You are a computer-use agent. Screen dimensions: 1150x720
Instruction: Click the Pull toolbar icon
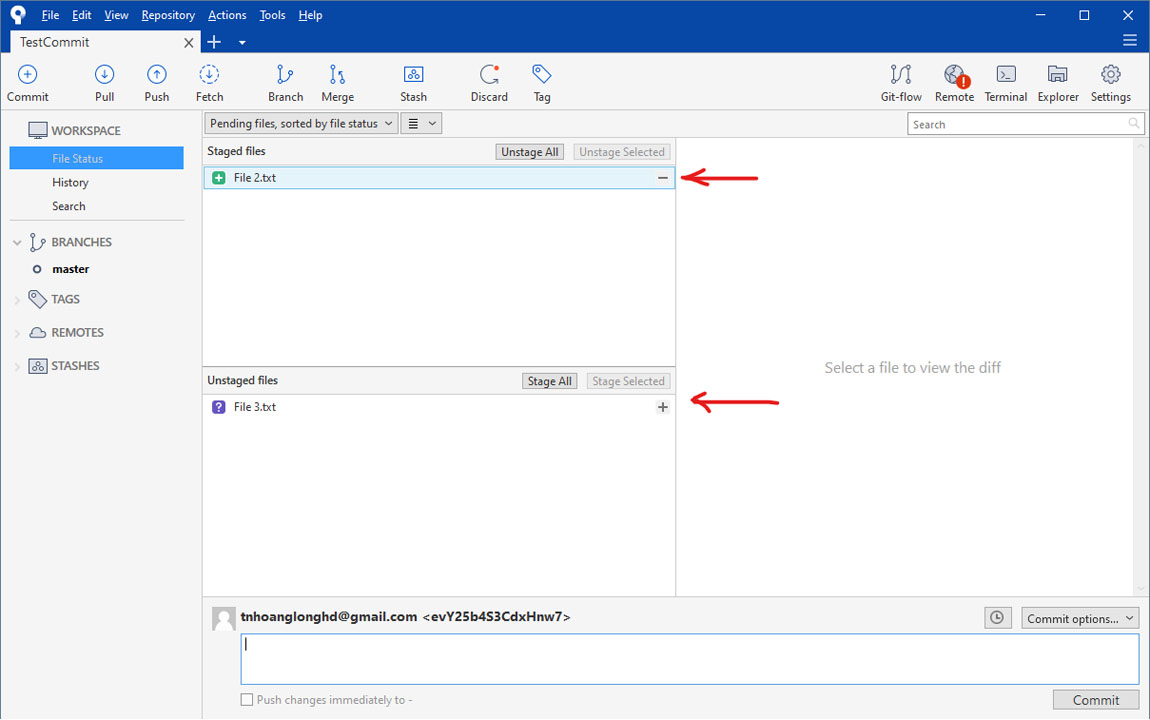pyautogui.click(x=104, y=75)
